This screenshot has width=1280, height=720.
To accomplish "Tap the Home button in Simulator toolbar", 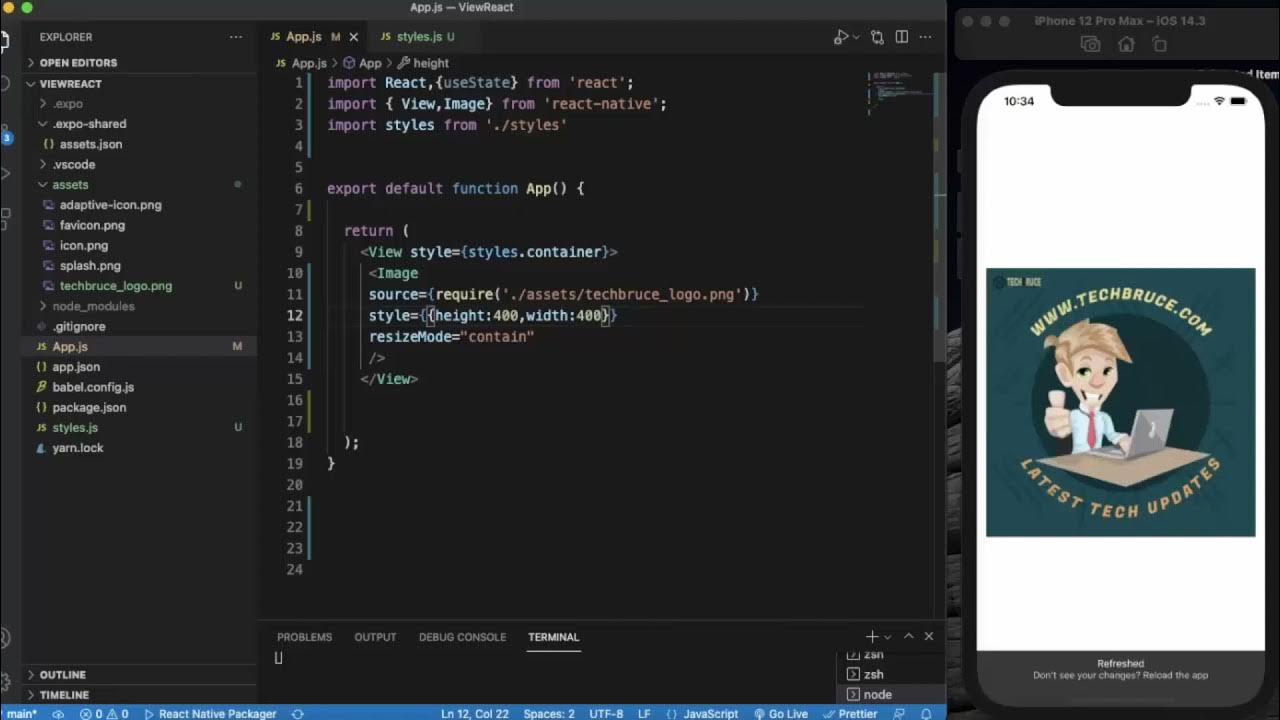I will click(x=1126, y=45).
